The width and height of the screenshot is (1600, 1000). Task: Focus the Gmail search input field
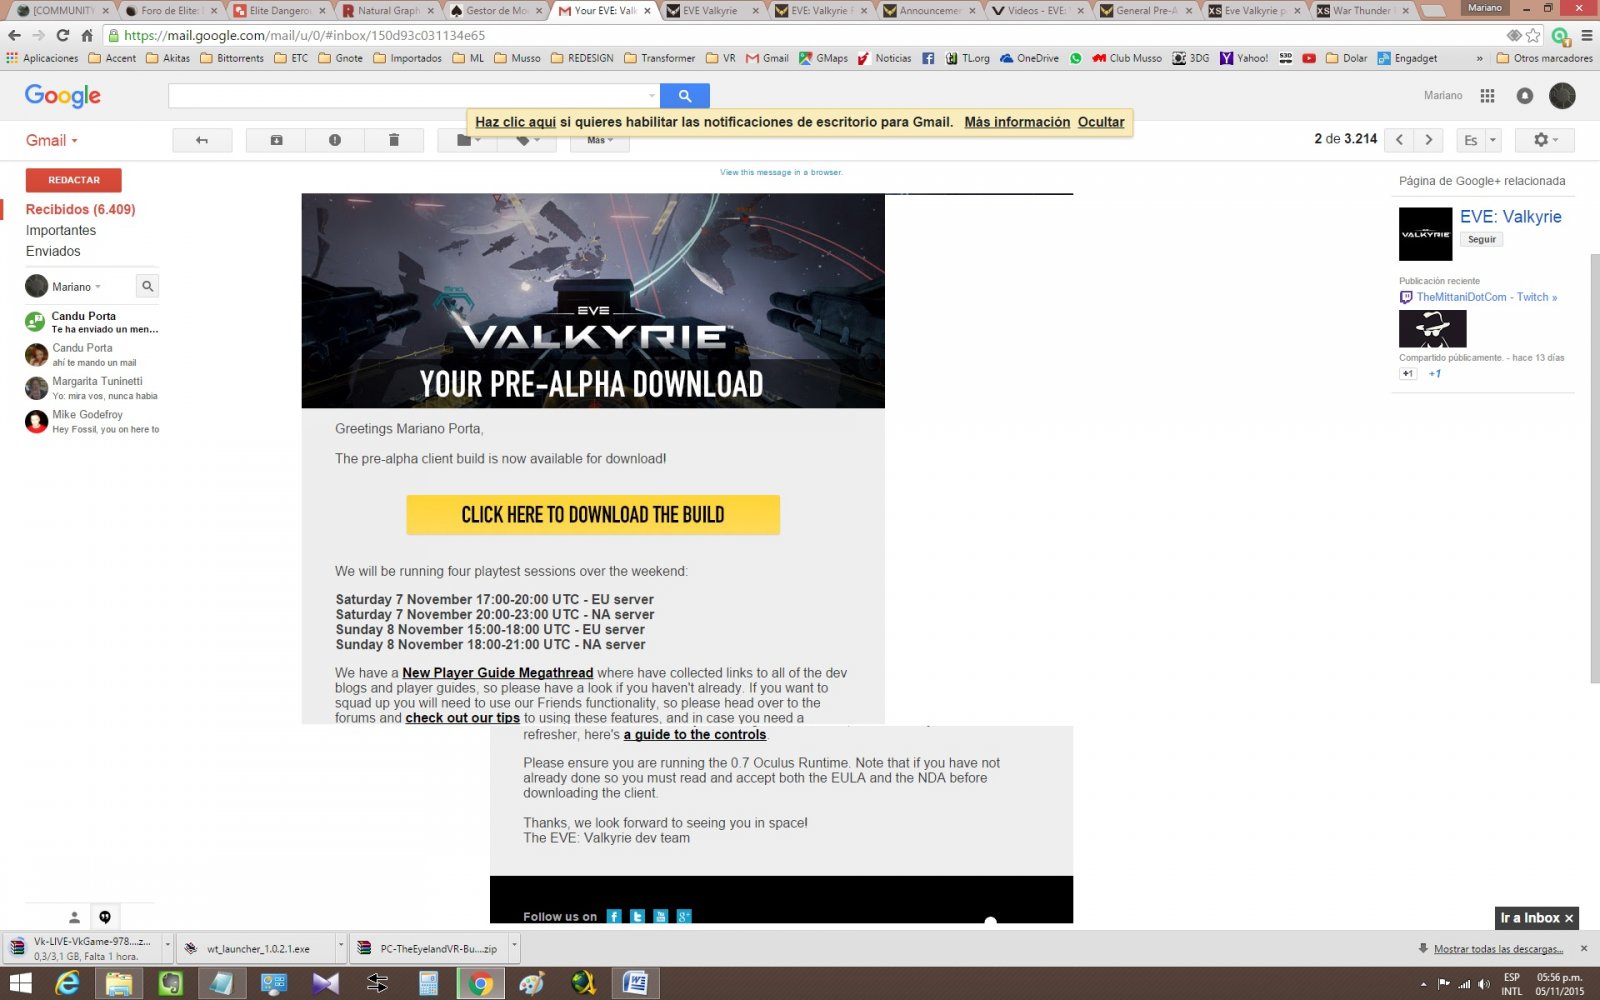tap(406, 96)
